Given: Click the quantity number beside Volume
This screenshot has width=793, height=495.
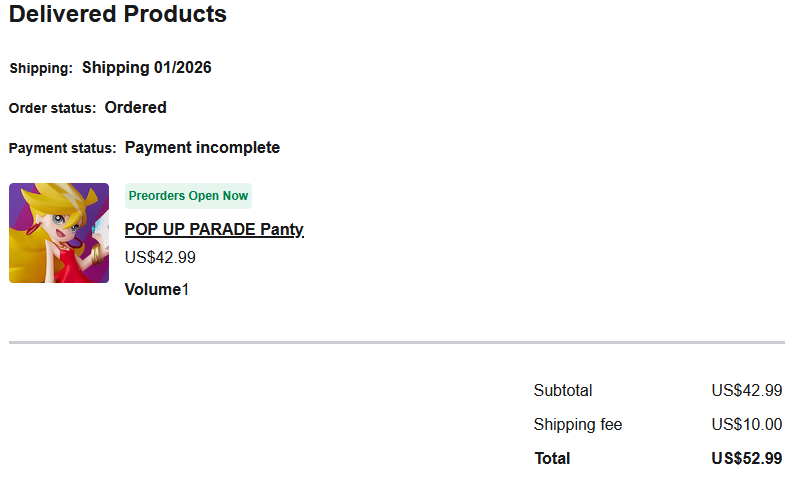Looking at the screenshot, I should pyautogui.click(x=185, y=290).
